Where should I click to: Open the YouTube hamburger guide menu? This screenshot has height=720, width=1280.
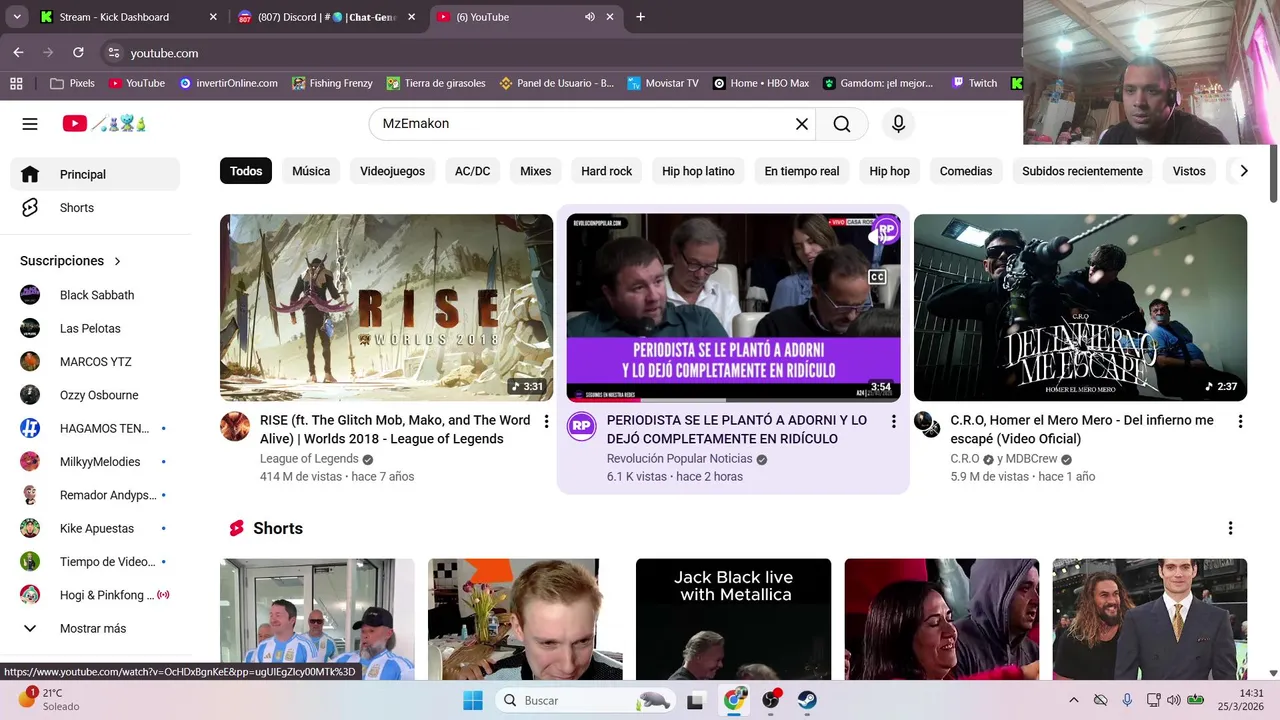pyautogui.click(x=30, y=124)
